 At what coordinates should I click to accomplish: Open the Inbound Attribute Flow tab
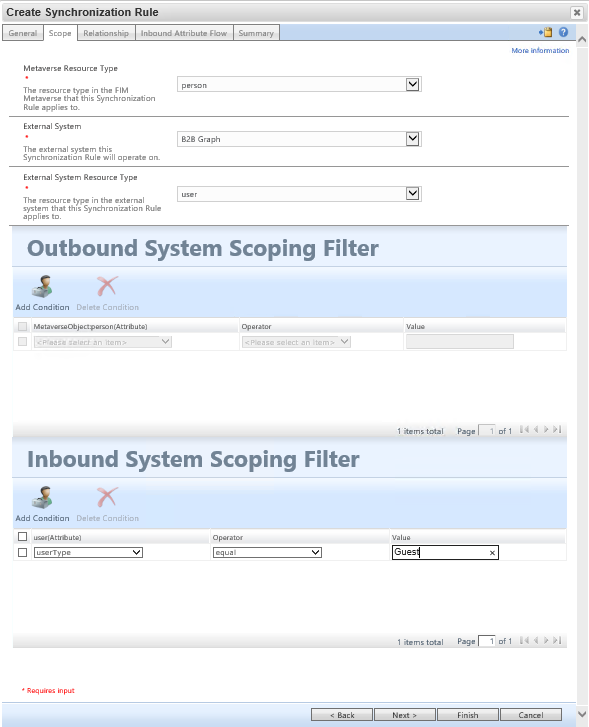(x=184, y=33)
